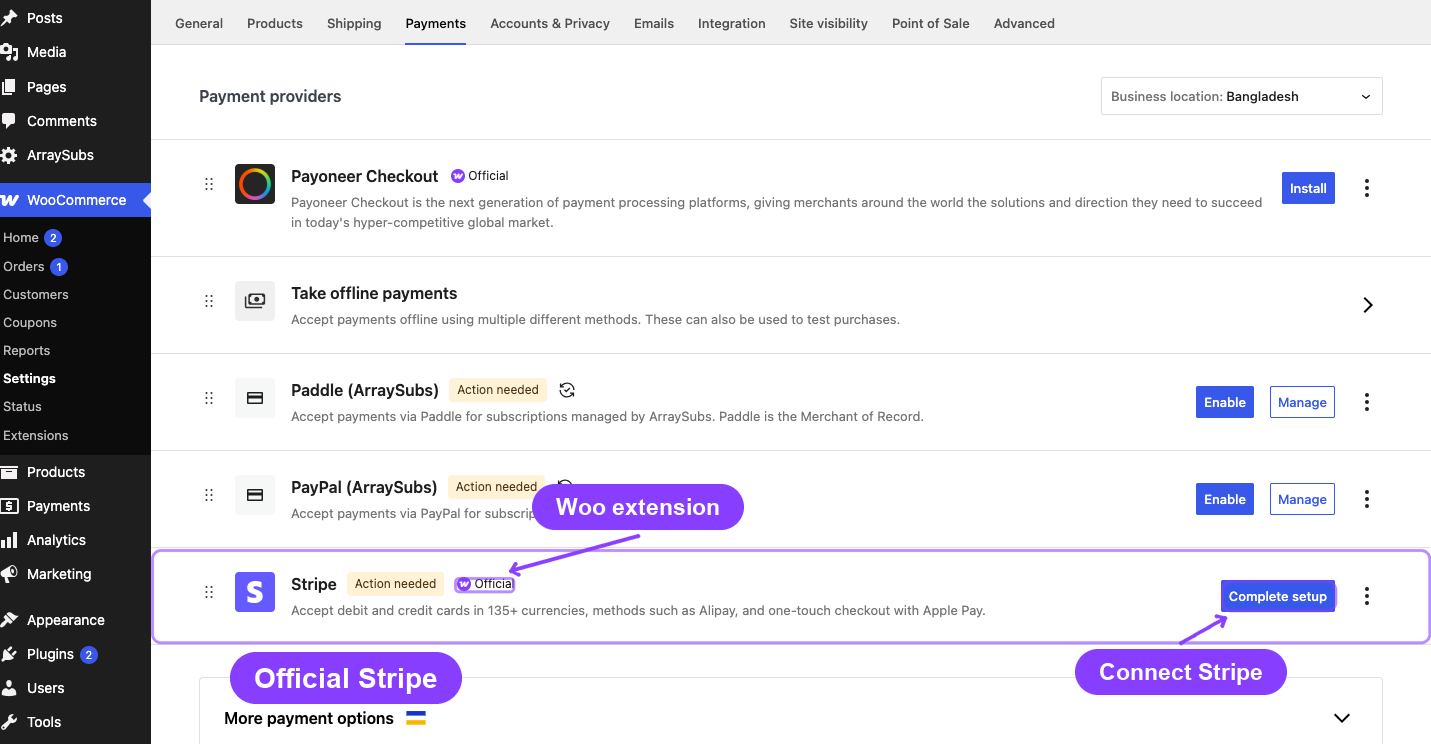Enable PayPal (ArraySubs) gateway

tap(1225, 499)
